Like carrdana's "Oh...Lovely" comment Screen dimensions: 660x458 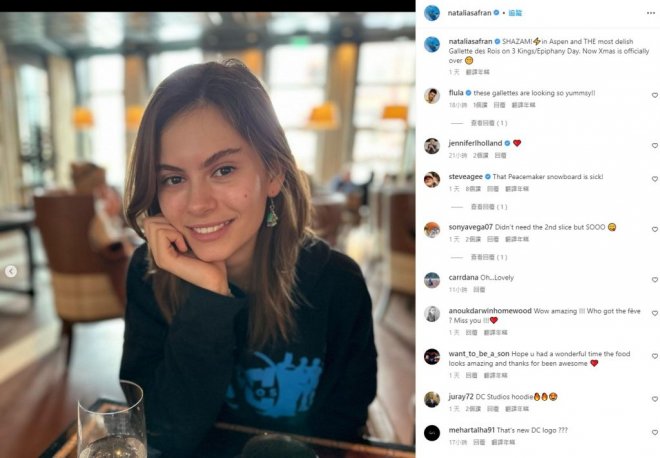click(x=655, y=280)
